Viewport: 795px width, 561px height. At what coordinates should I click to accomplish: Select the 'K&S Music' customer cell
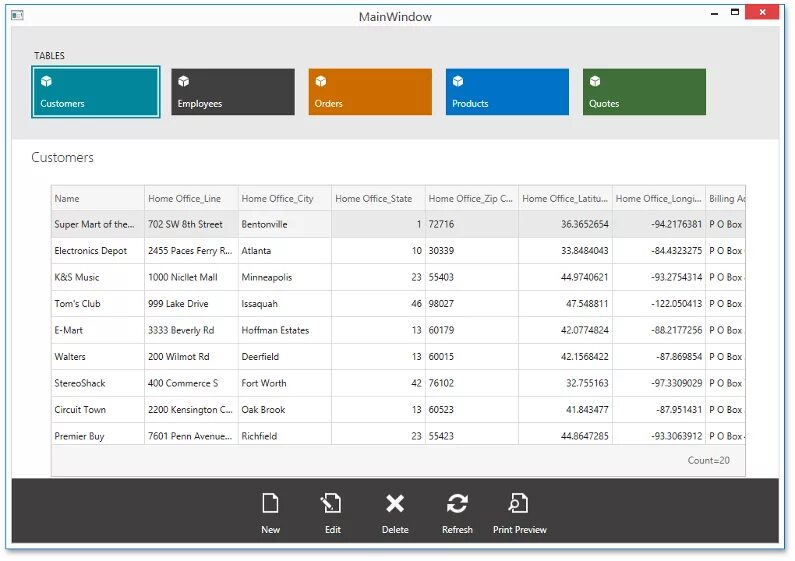(x=98, y=277)
